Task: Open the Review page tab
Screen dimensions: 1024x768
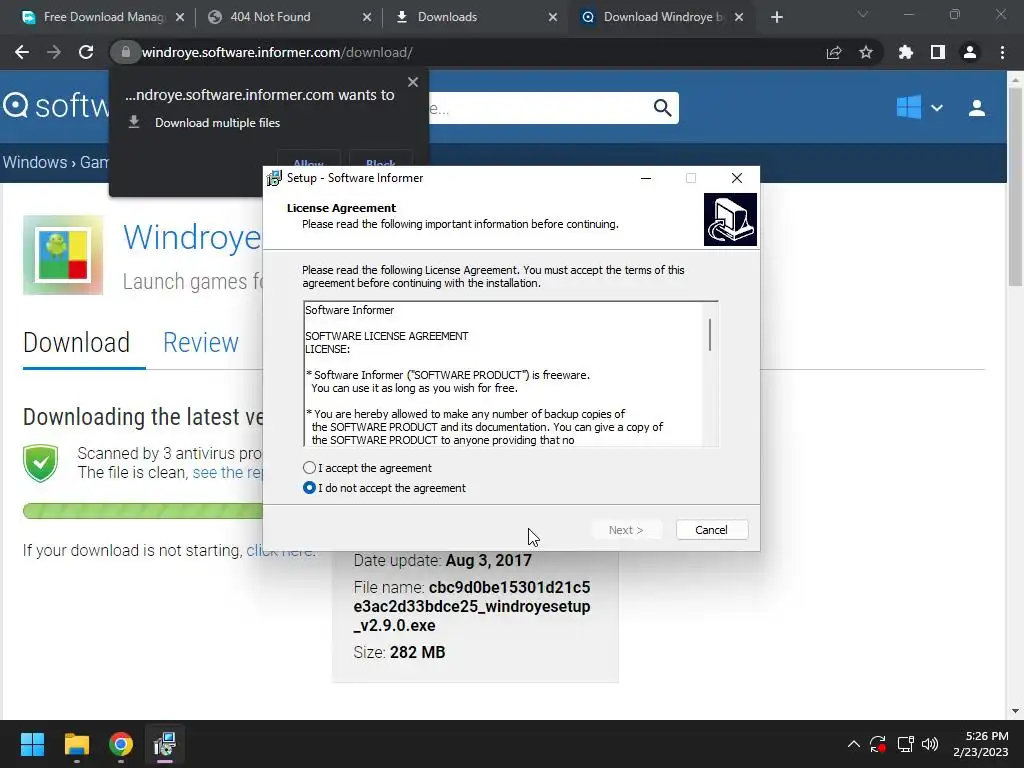Action: pos(200,343)
